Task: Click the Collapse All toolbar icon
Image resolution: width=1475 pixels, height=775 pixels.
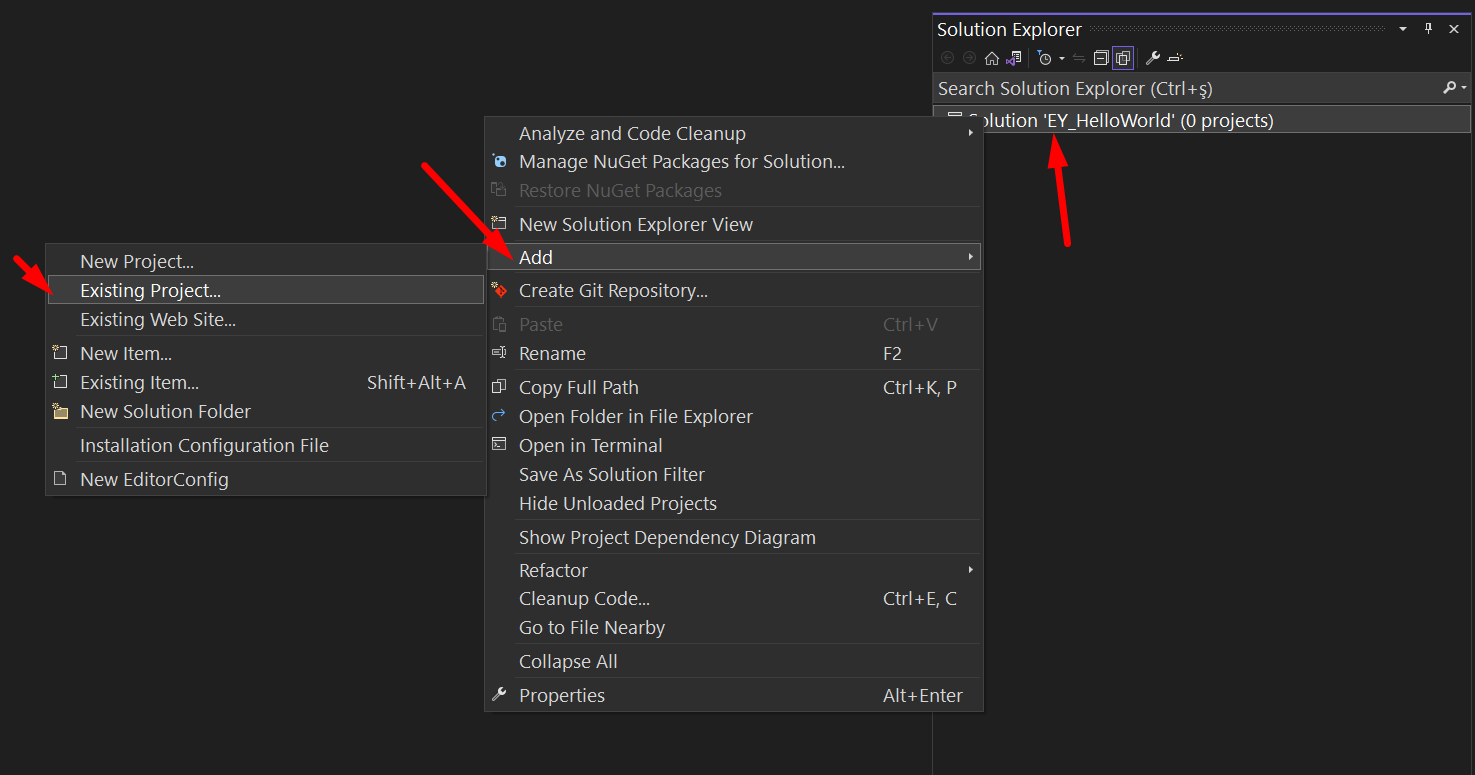Action: click(1101, 58)
